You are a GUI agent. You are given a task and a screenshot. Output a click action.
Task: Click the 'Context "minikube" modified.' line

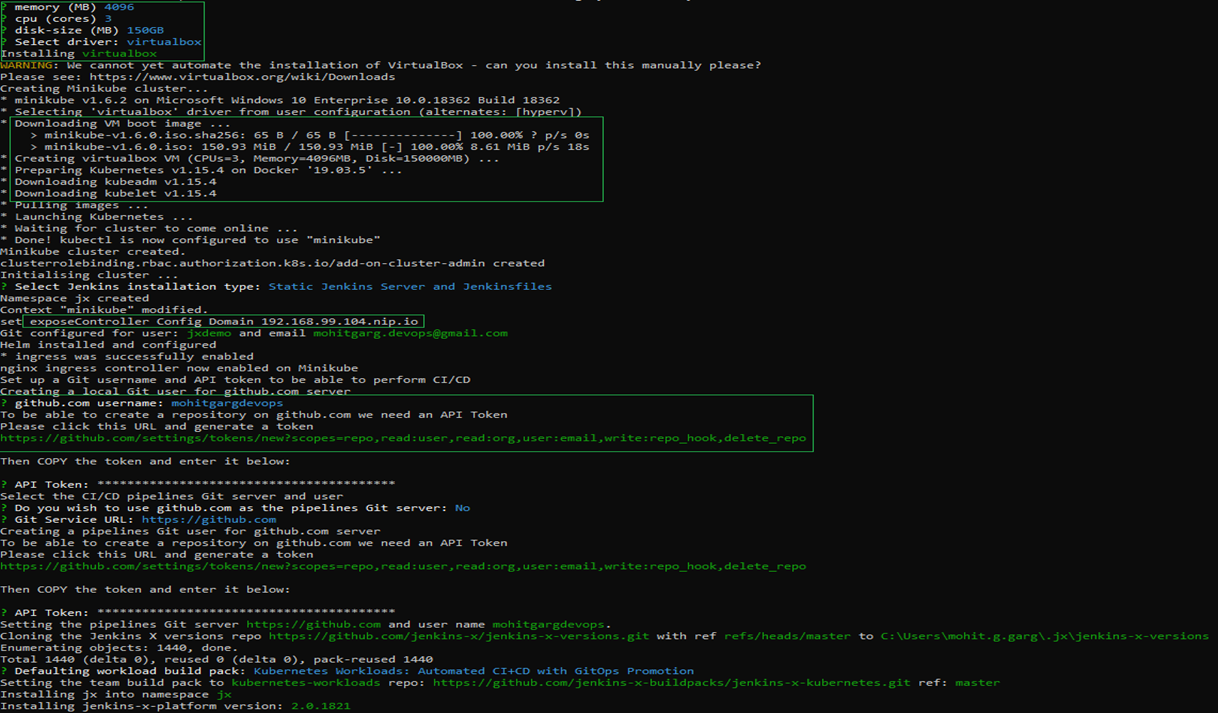click(x=104, y=310)
